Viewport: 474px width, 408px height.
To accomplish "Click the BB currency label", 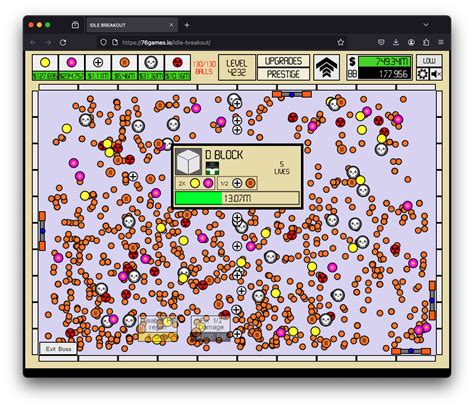I will (352, 74).
